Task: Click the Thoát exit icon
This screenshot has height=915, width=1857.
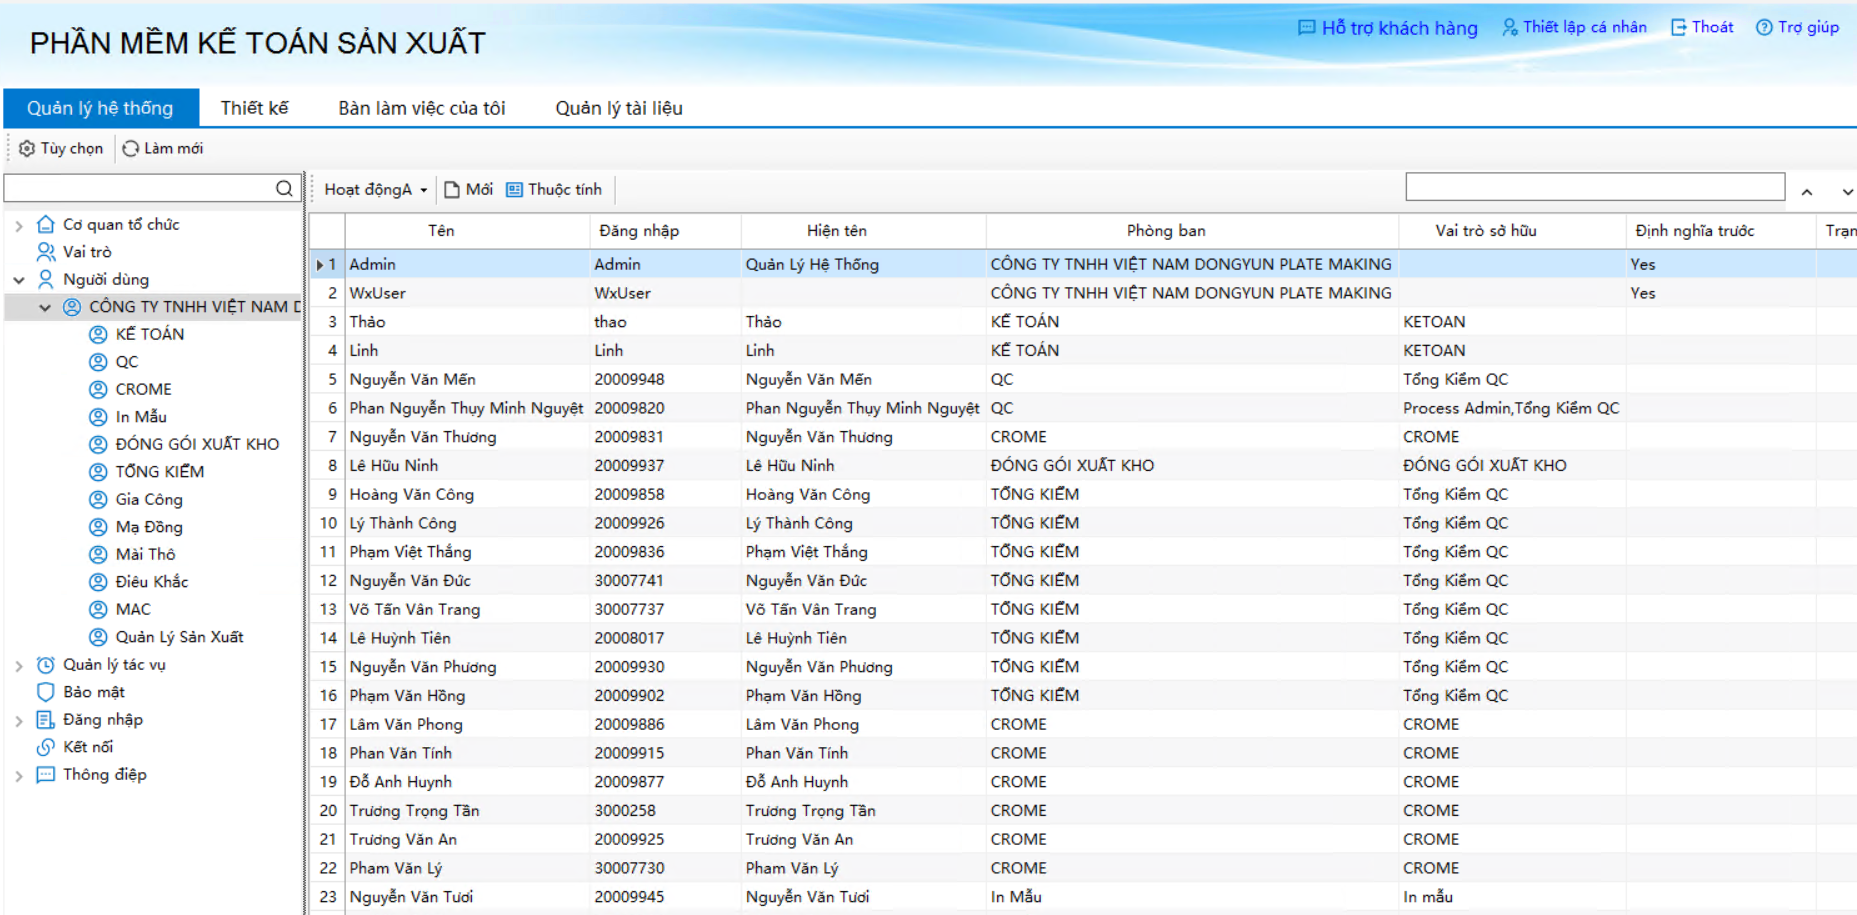Action: click(x=1679, y=27)
